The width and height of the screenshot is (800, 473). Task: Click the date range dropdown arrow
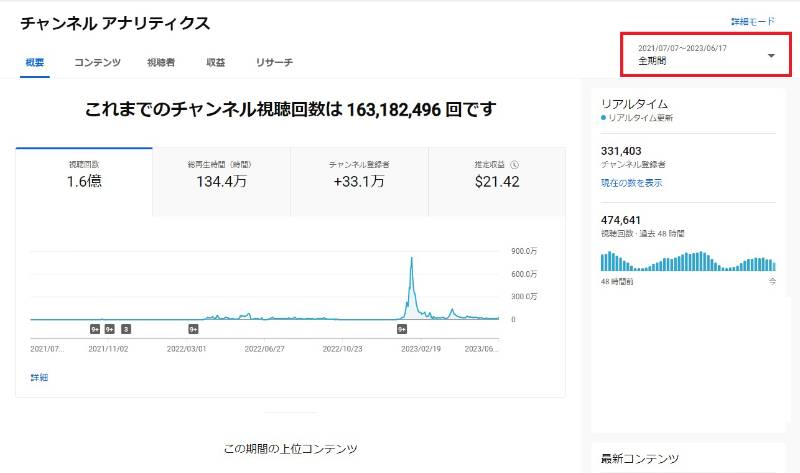pyautogui.click(x=771, y=55)
